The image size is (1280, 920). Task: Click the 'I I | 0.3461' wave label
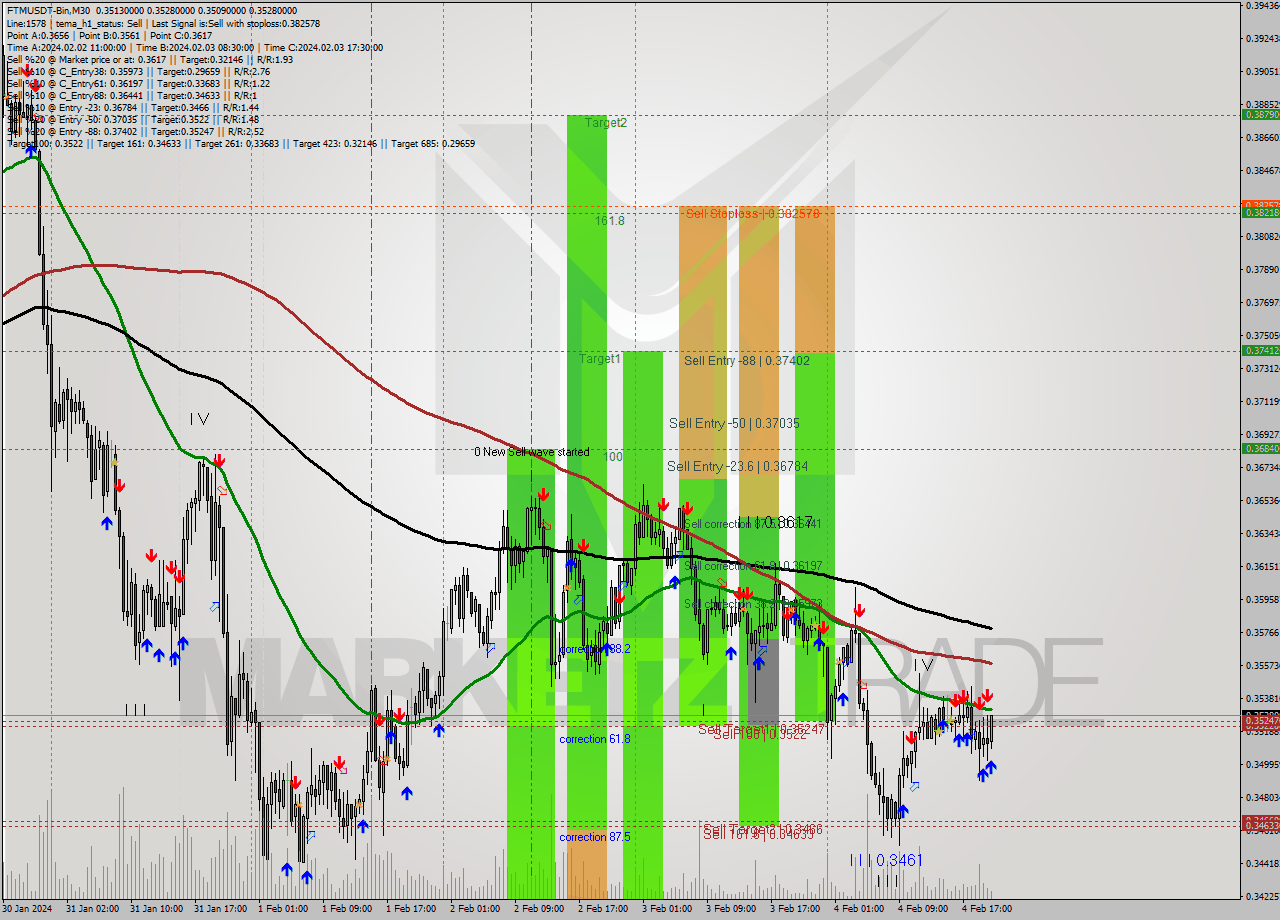886,860
